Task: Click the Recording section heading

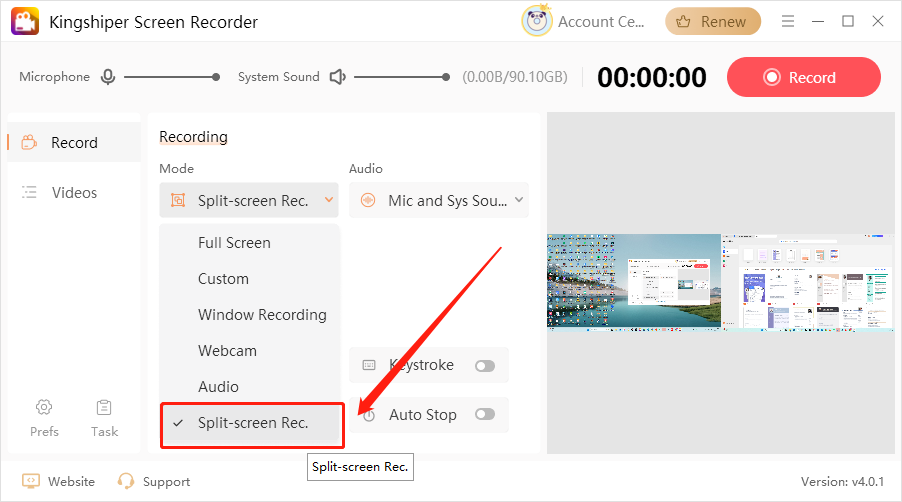Action: tap(193, 137)
